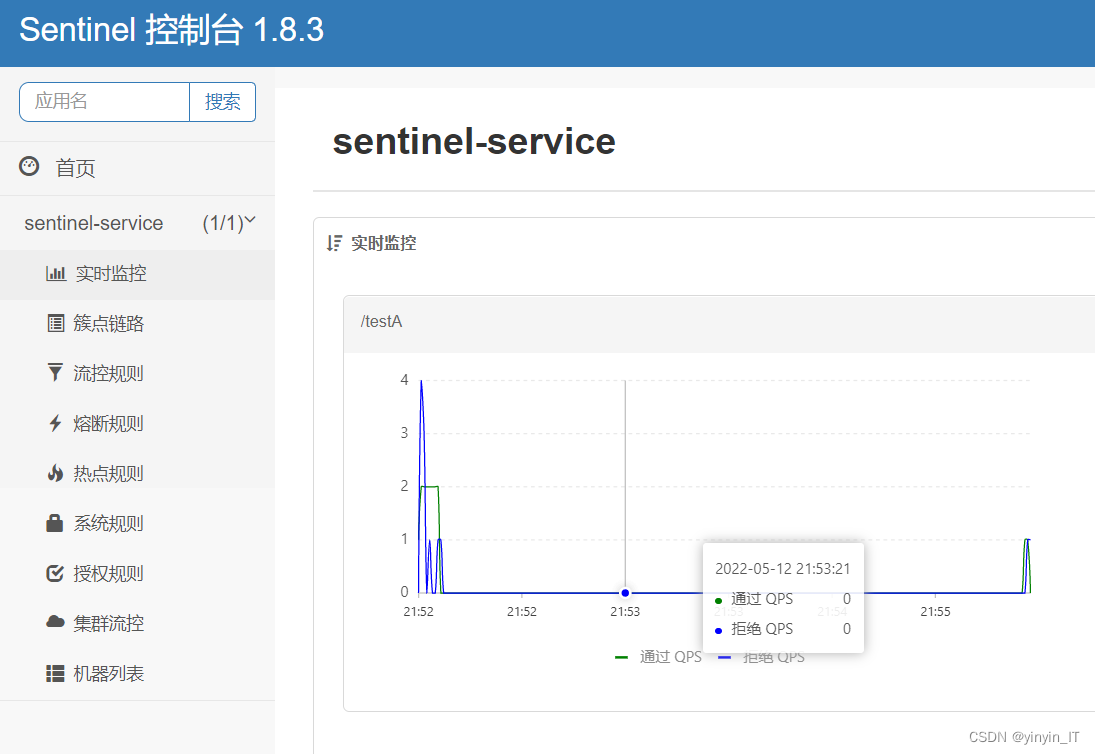The width and height of the screenshot is (1095, 754).
Task: Go to 簇点链路 in the sidebar
Action: 138,323
